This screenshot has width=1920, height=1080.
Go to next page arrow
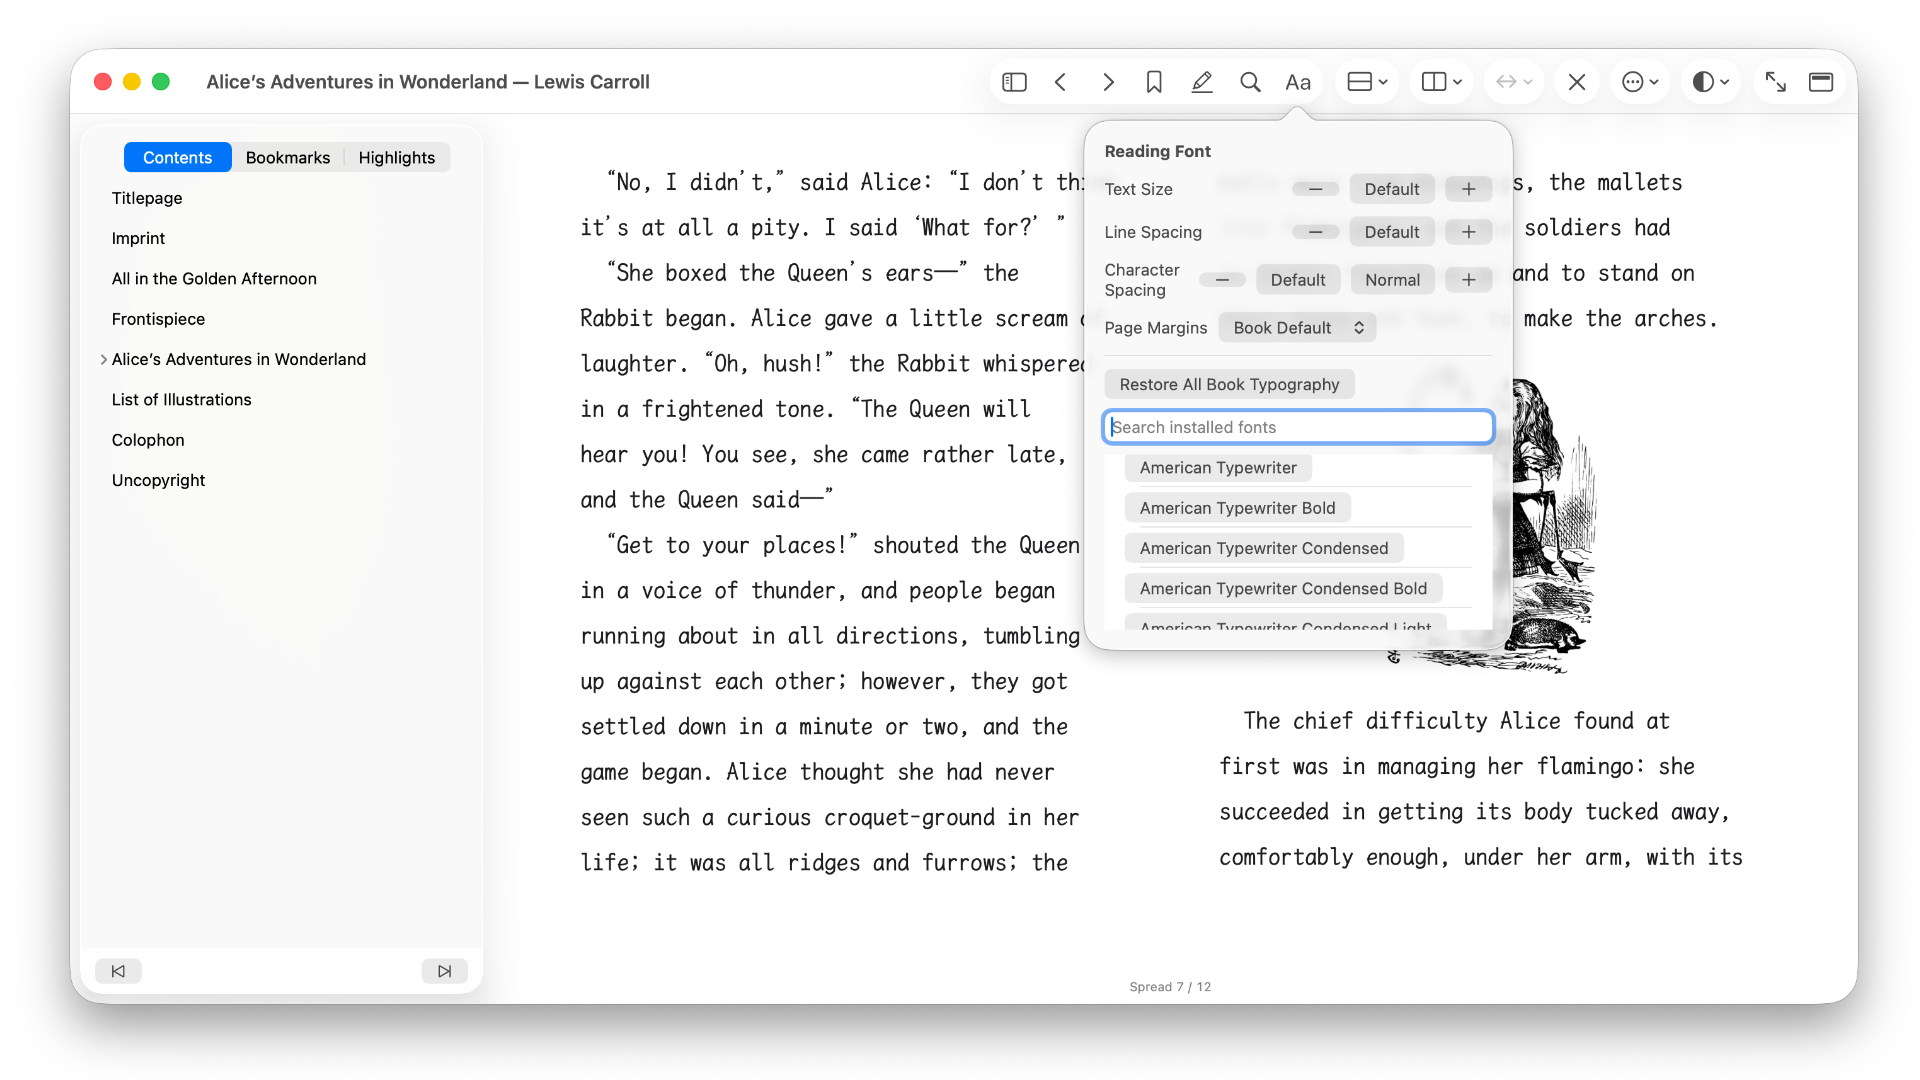[x=1108, y=82]
